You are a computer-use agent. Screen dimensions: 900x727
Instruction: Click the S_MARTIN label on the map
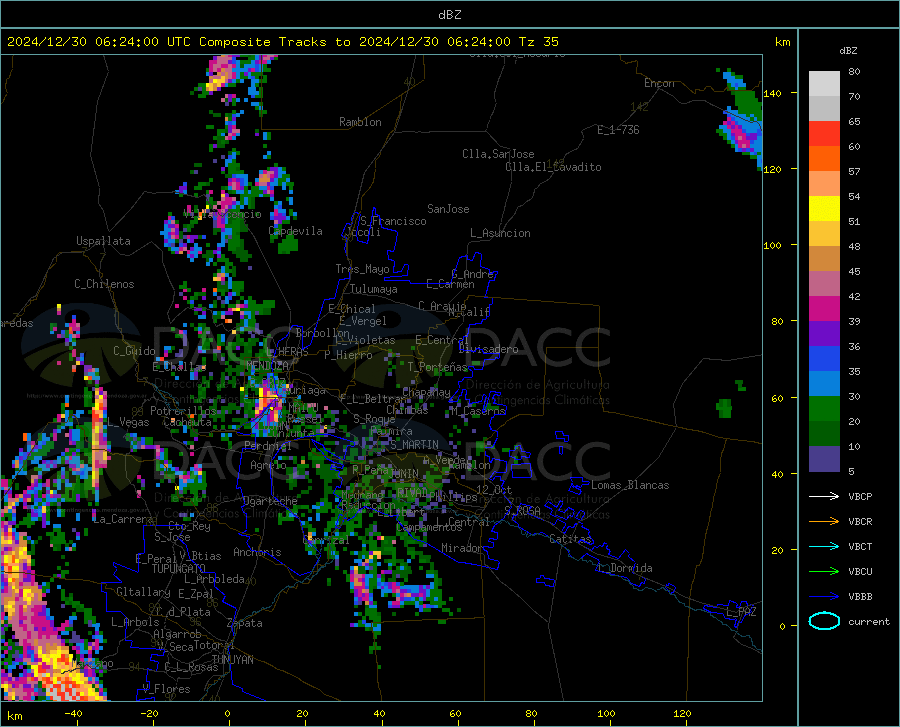tap(414, 445)
